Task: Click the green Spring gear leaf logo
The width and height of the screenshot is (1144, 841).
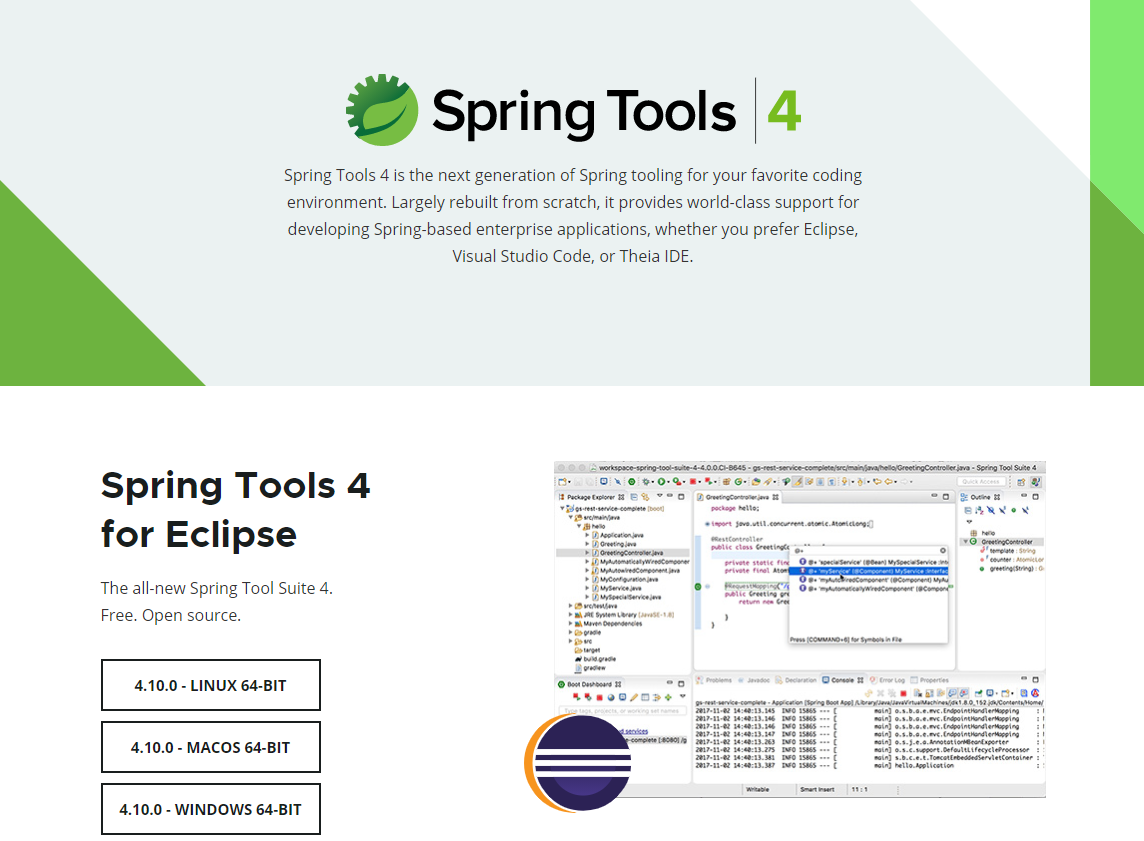Action: point(382,109)
